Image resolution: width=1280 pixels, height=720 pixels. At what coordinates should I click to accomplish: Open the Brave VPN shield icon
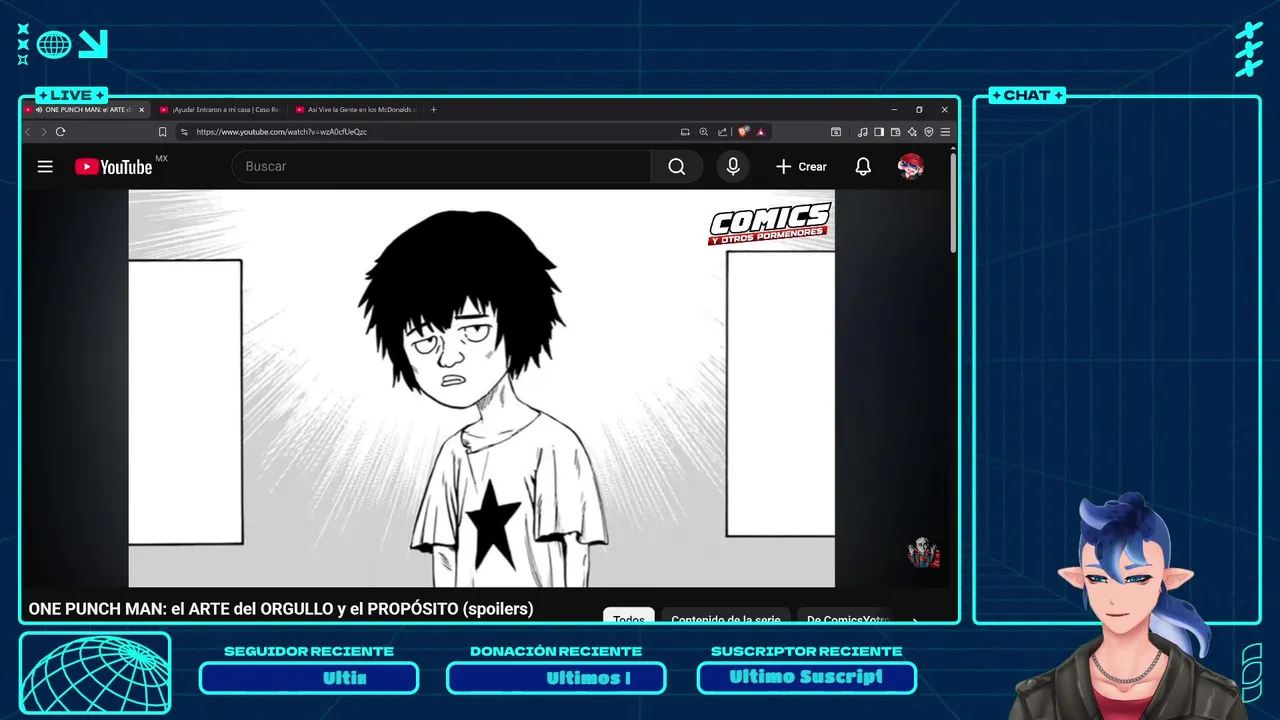point(928,132)
